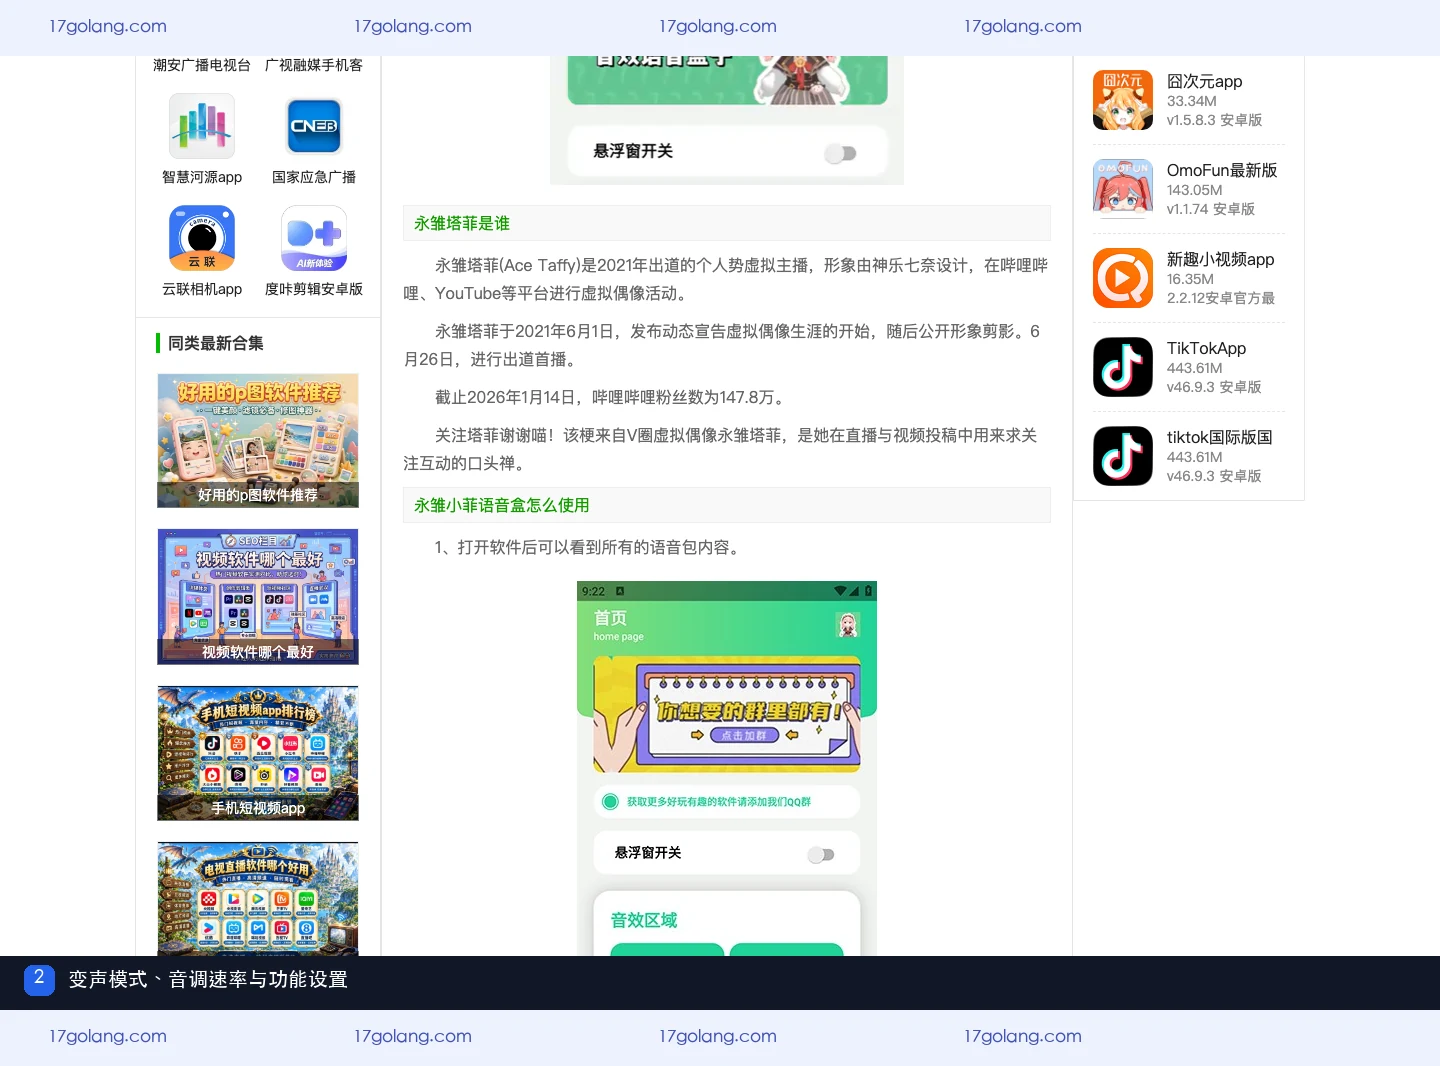Click the 囧次元app title link

pyautogui.click(x=1204, y=81)
